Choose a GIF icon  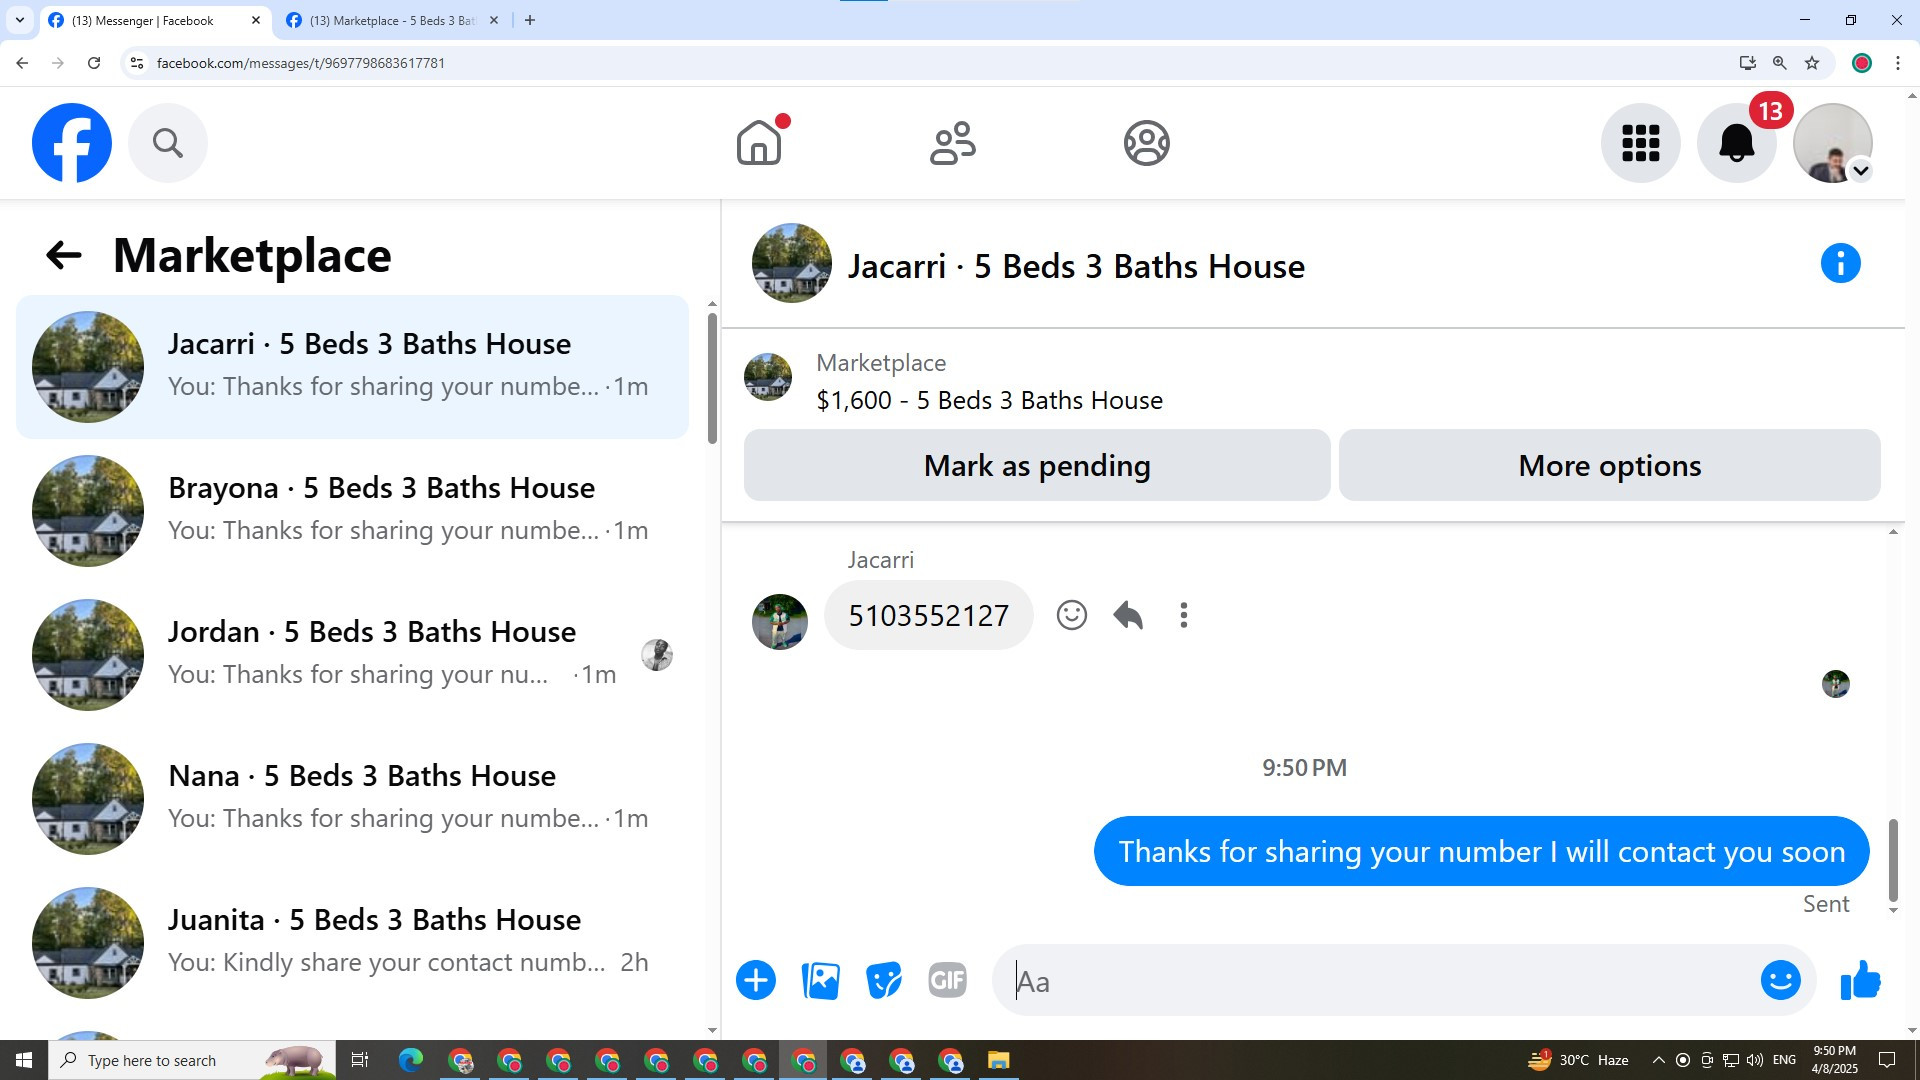[x=947, y=981]
